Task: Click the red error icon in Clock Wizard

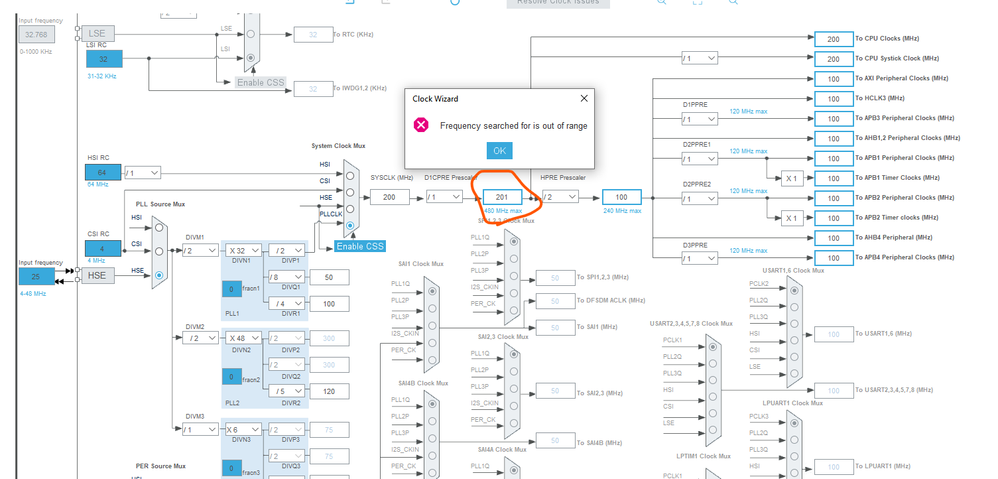Action: click(x=421, y=125)
